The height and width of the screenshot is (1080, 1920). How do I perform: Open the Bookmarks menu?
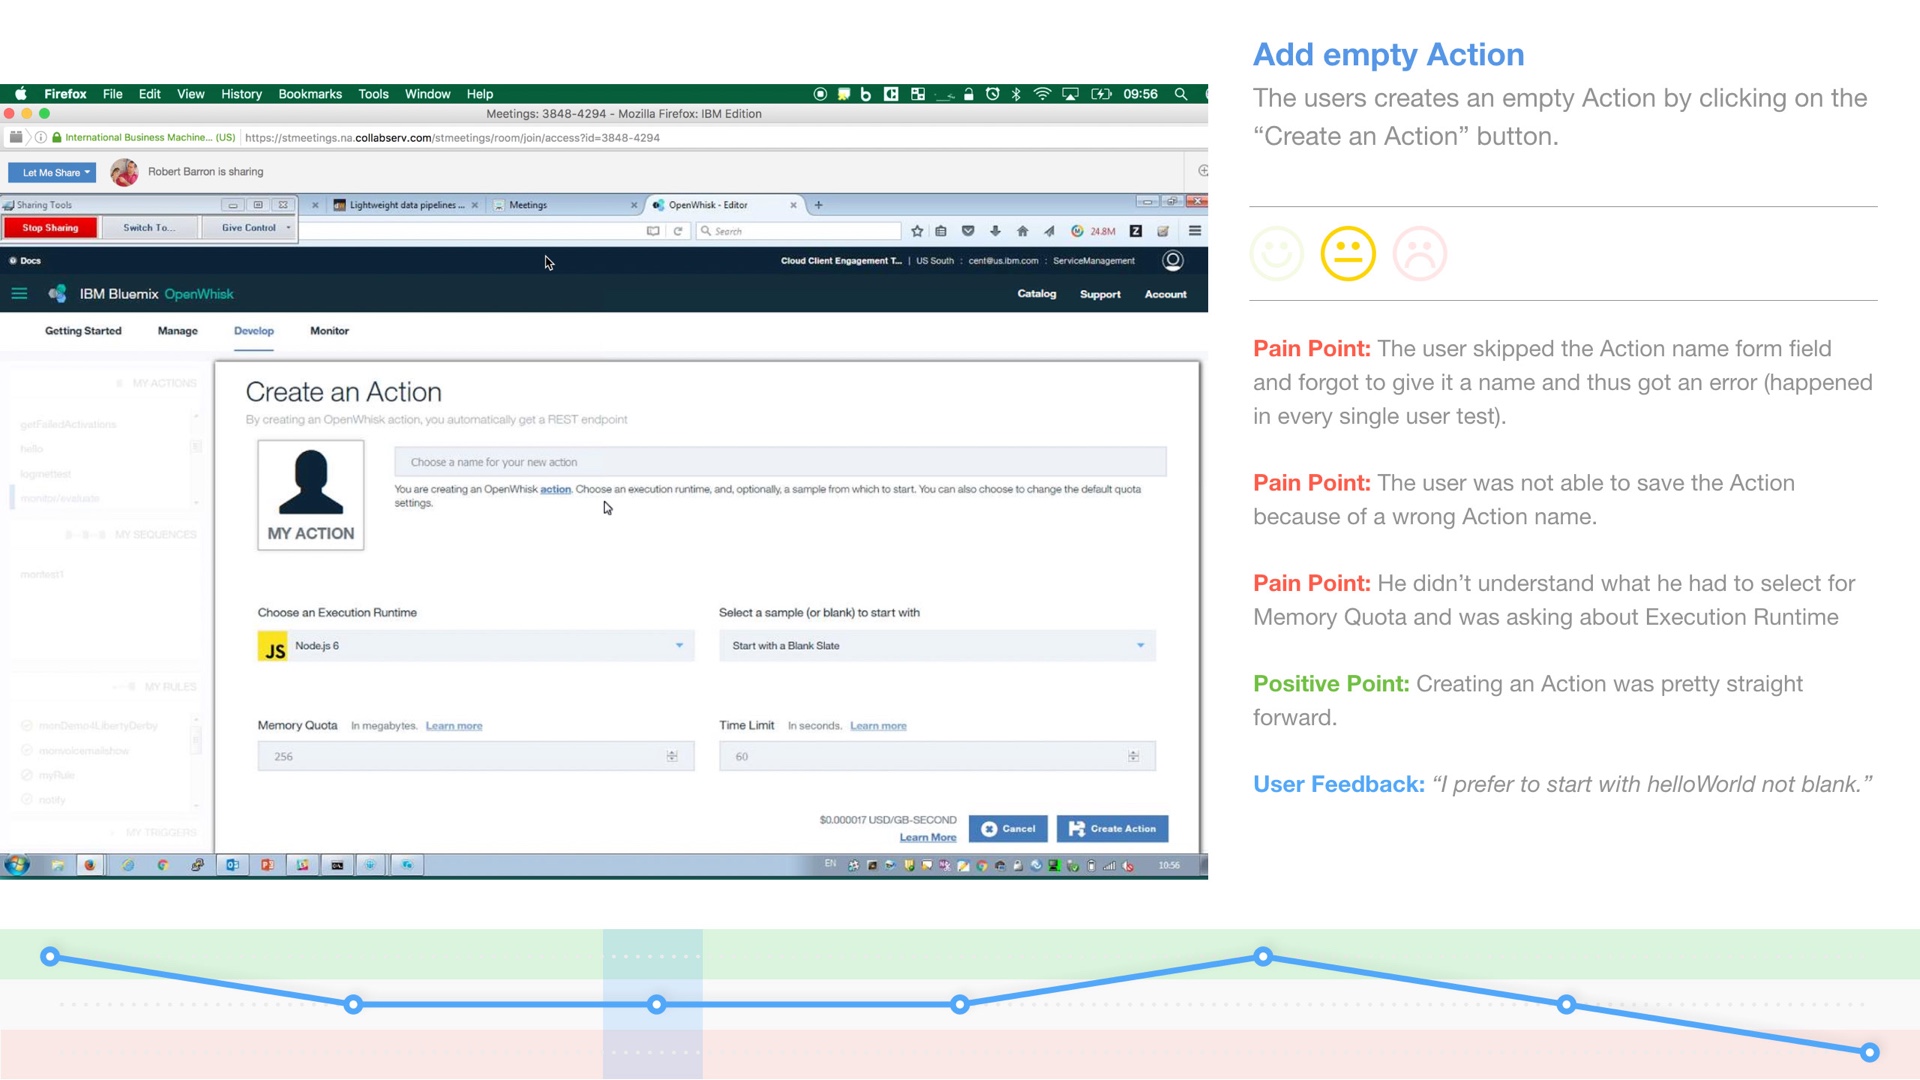pyautogui.click(x=310, y=94)
